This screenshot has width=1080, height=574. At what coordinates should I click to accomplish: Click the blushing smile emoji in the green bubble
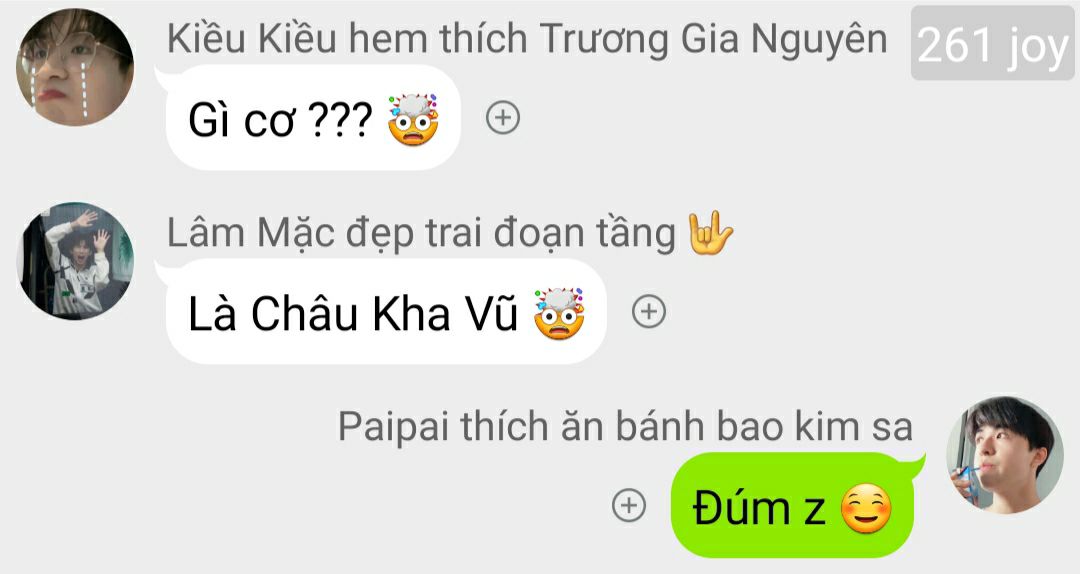[866, 509]
